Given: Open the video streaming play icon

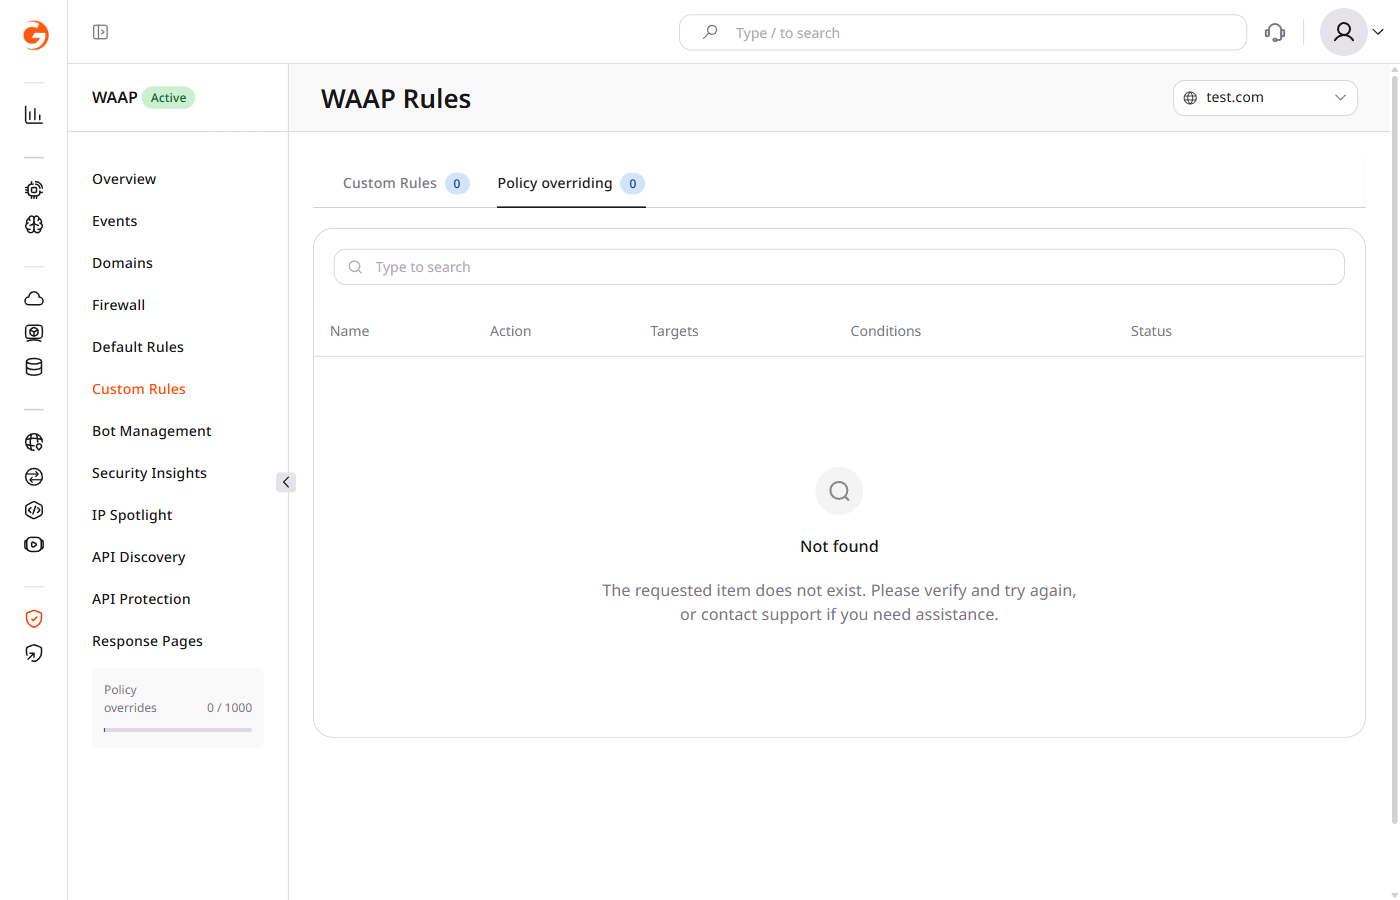Looking at the screenshot, I should (x=34, y=545).
